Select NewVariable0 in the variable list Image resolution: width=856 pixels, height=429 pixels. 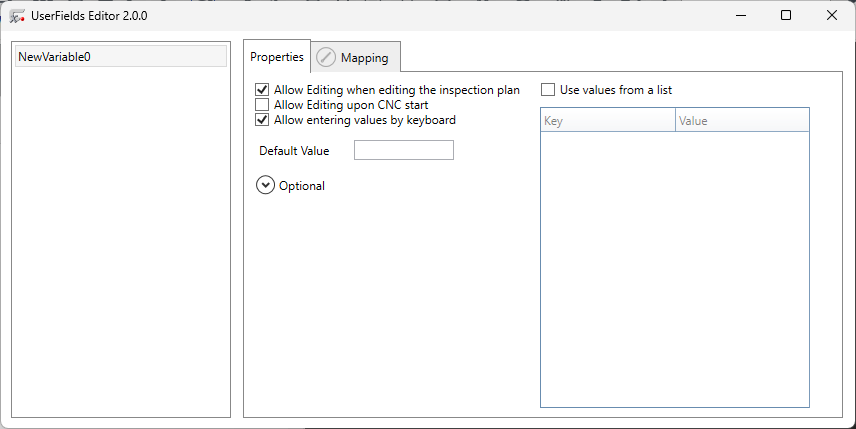tap(121, 56)
